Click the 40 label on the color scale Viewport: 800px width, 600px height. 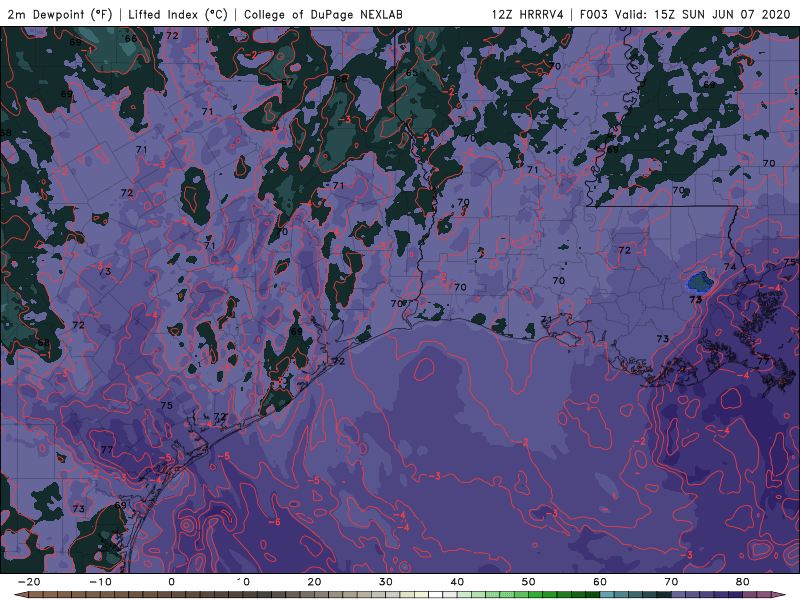coord(457,582)
